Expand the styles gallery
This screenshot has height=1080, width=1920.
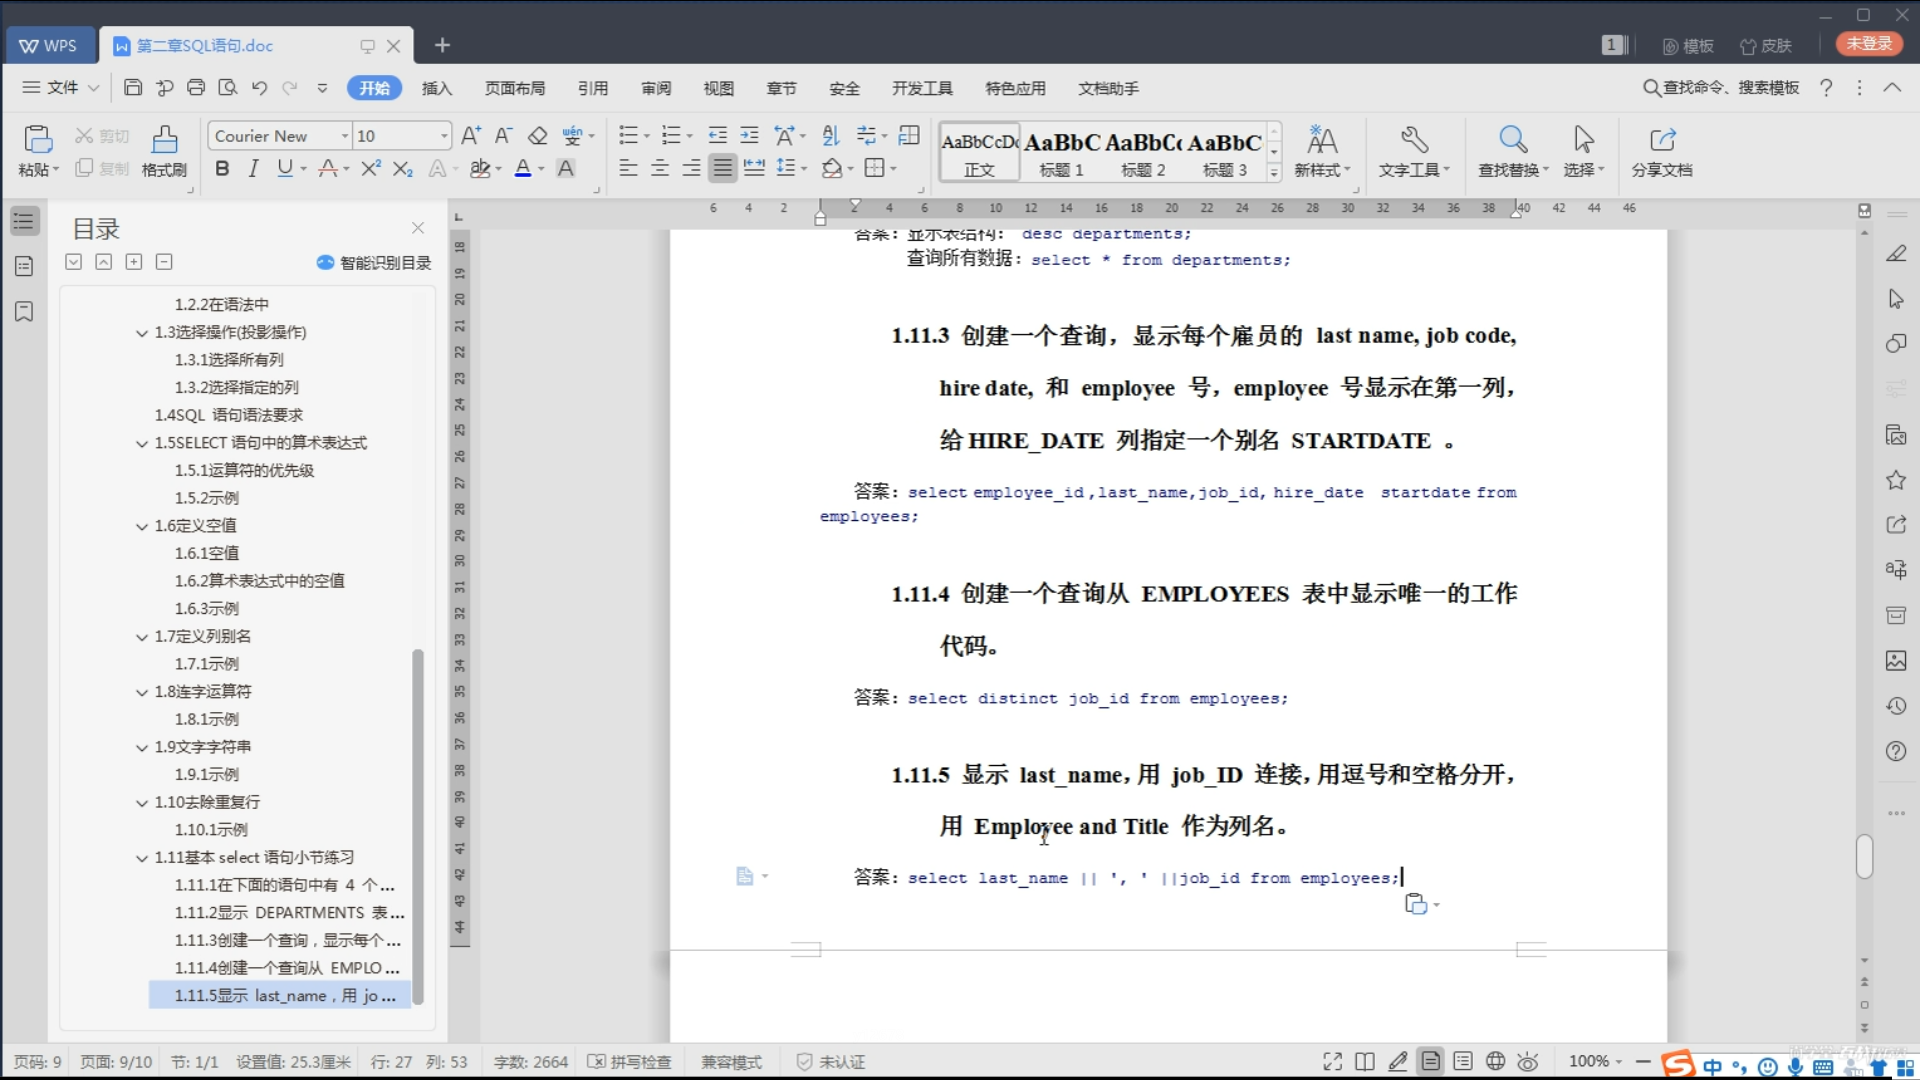click(x=1274, y=172)
